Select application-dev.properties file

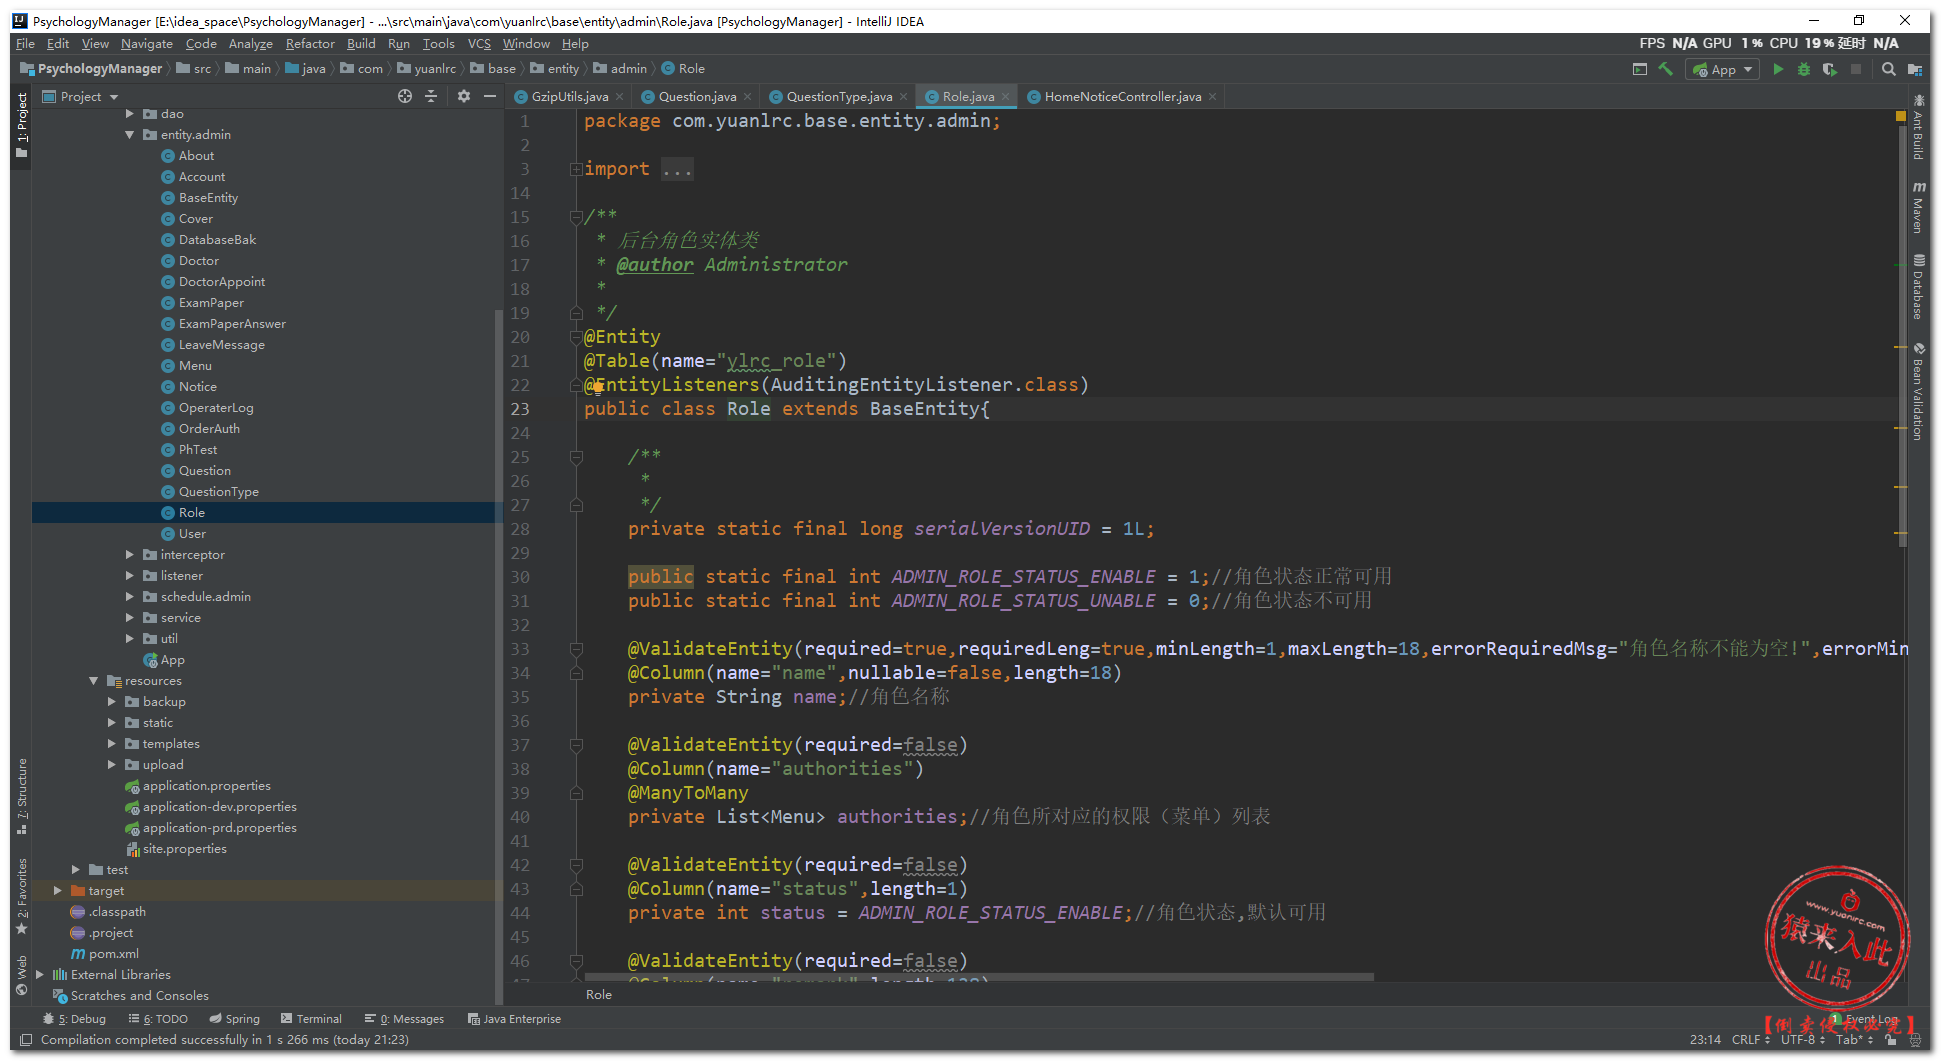219,807
